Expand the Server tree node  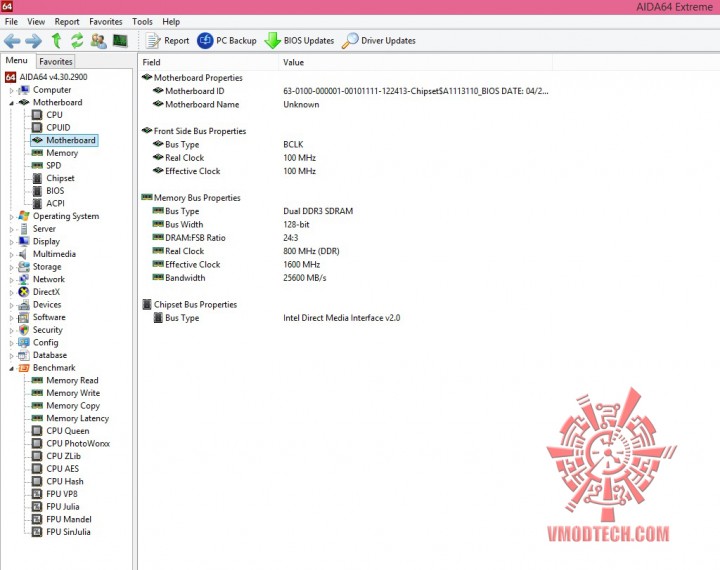point(12,229)
